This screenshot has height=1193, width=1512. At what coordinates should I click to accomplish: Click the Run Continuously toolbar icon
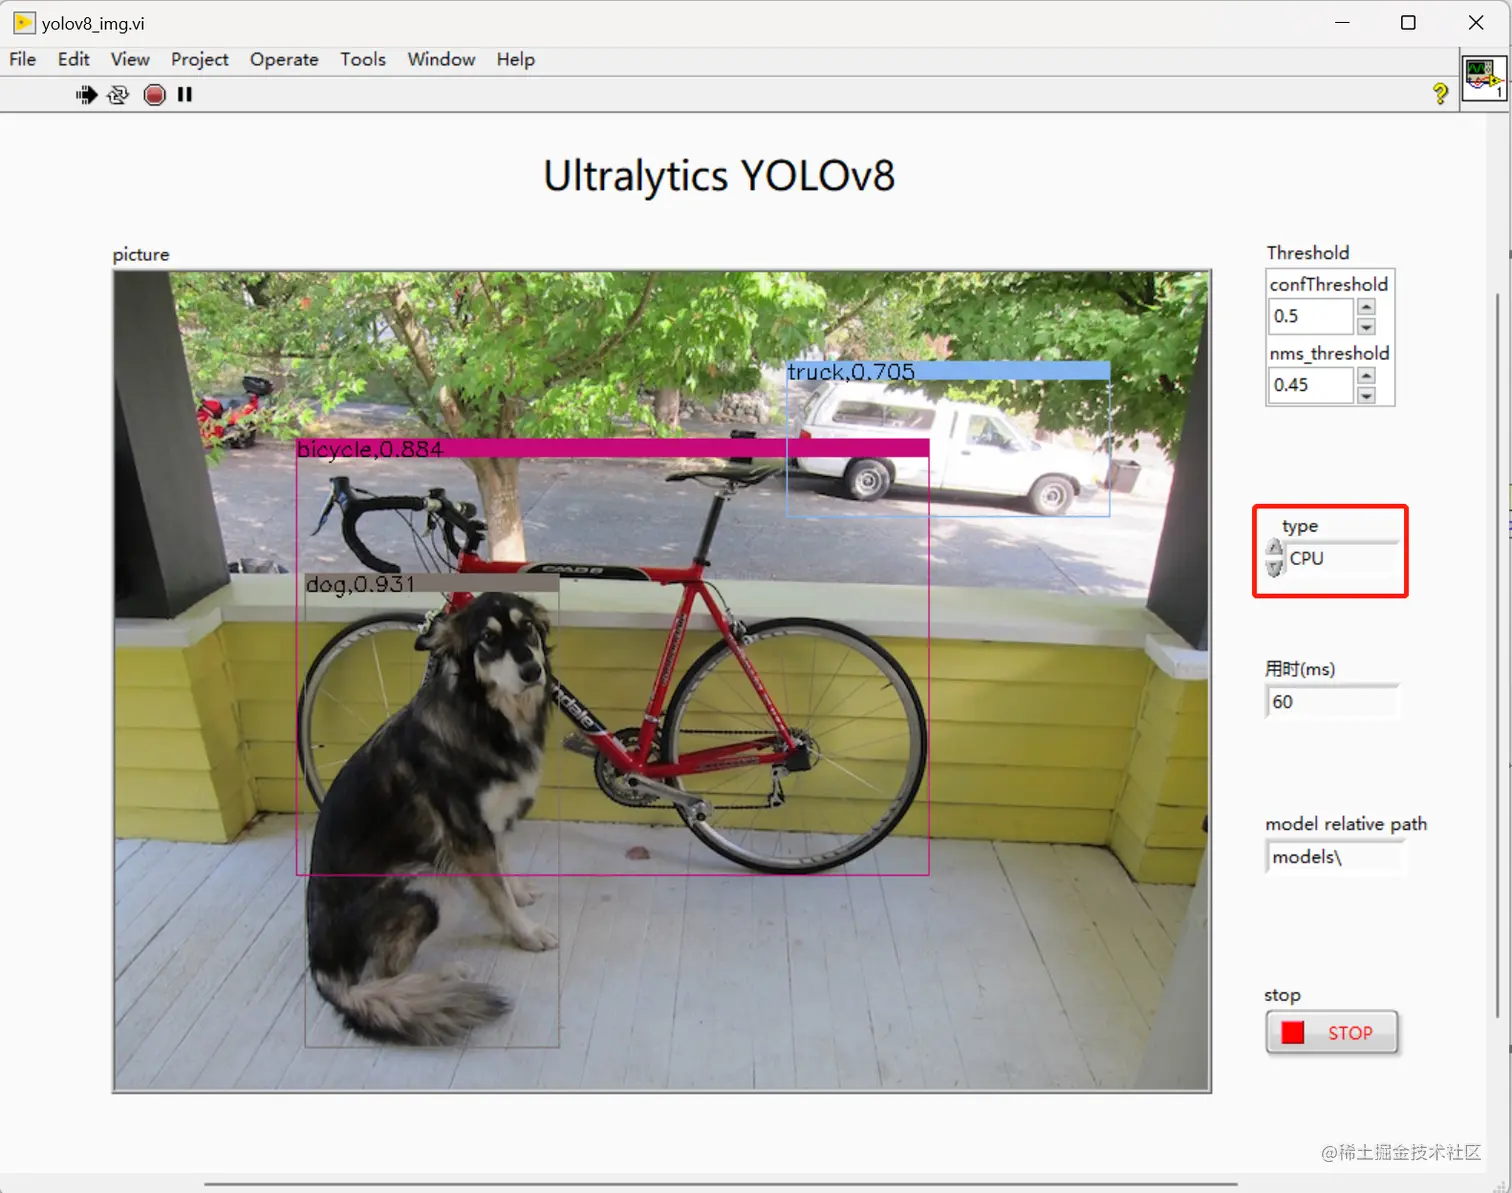point(118,94)
